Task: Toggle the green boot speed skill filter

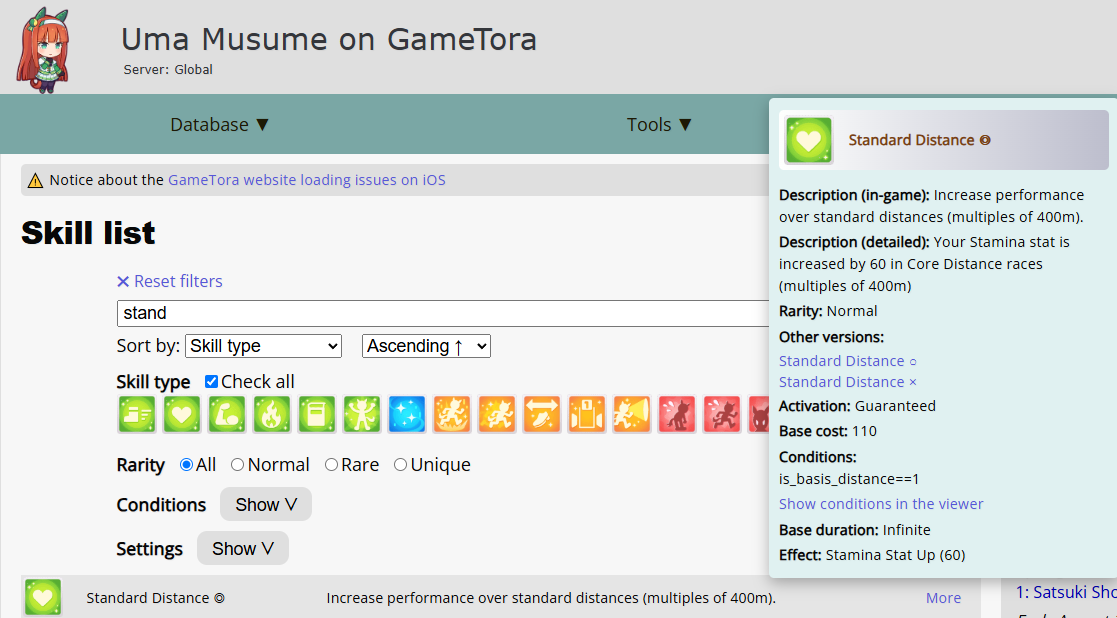Action: coord(136,414)
